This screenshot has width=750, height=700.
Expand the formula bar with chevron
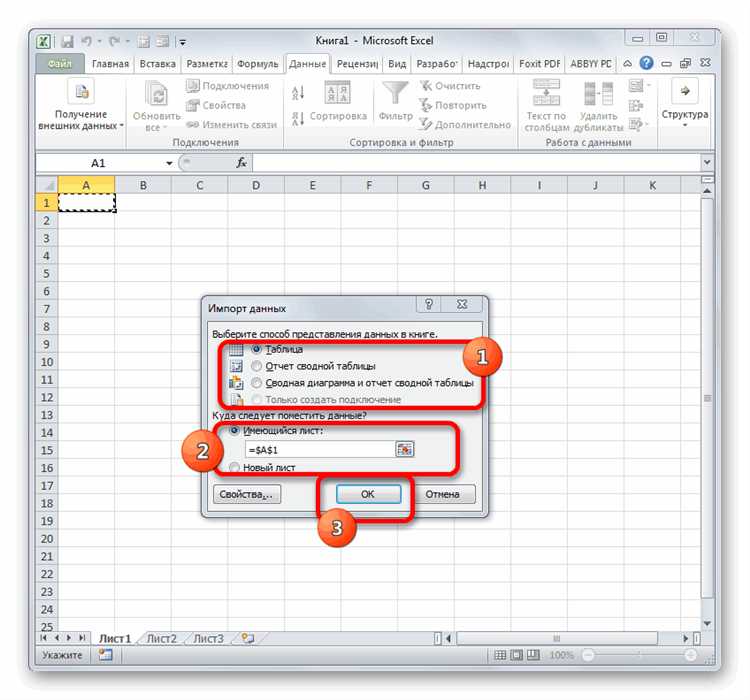pyautogui.click(x=707, y=163)
